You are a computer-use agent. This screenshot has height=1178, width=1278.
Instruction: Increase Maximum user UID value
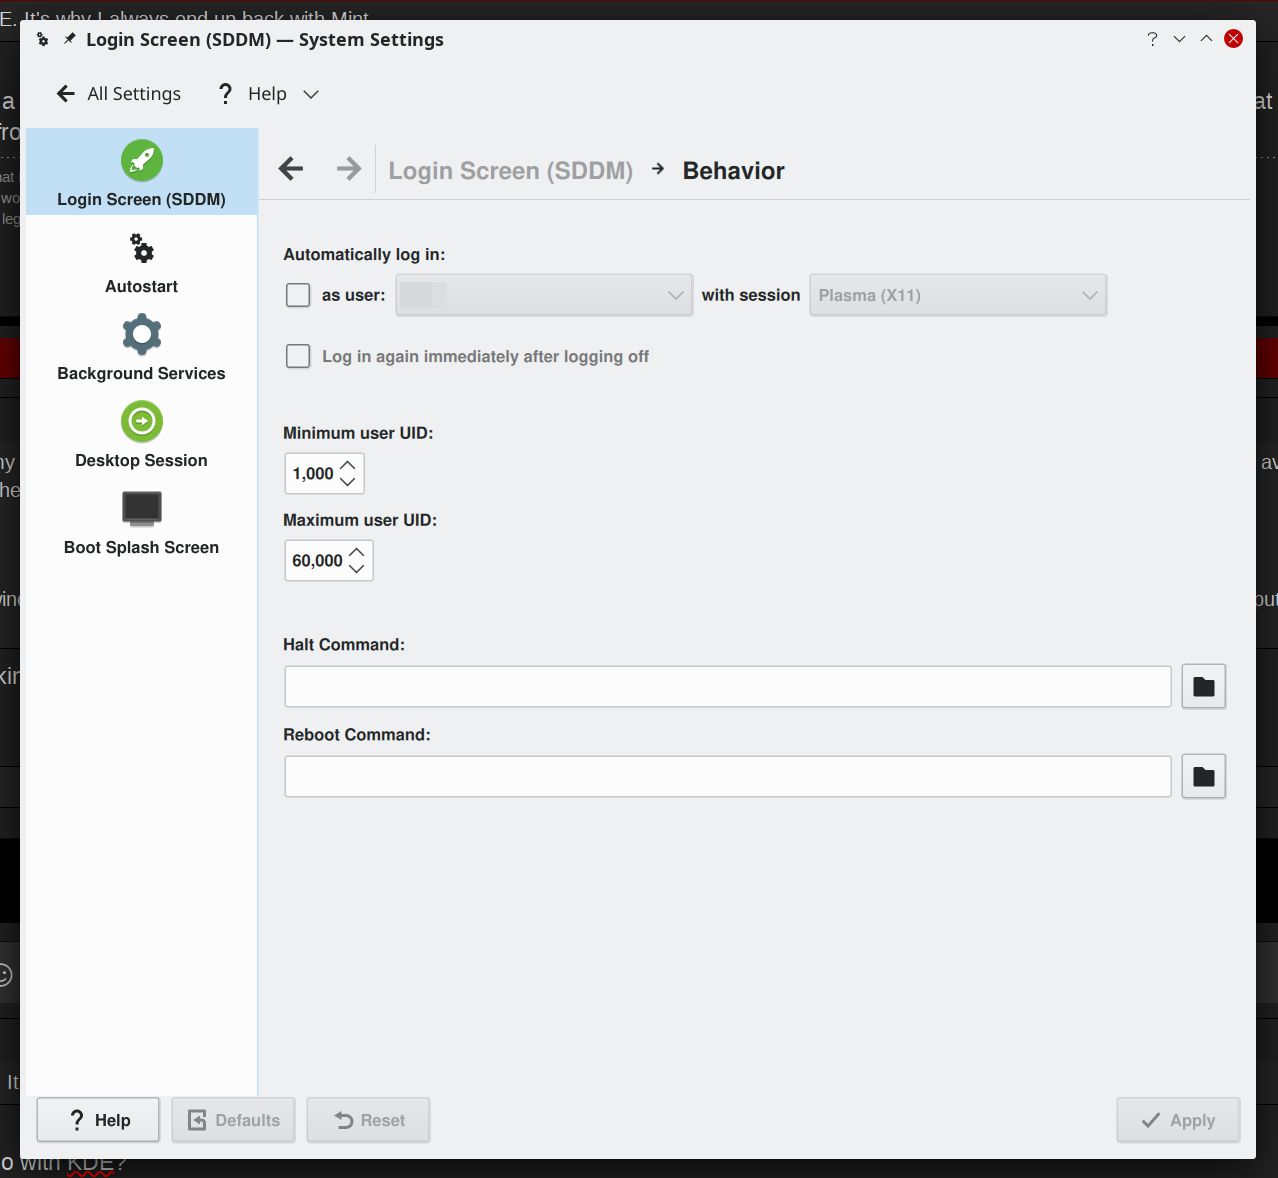coord(357,553)
